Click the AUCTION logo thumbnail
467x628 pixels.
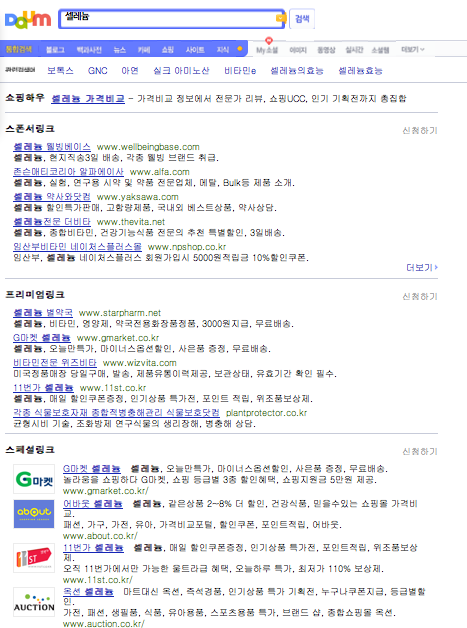point(34,602)
